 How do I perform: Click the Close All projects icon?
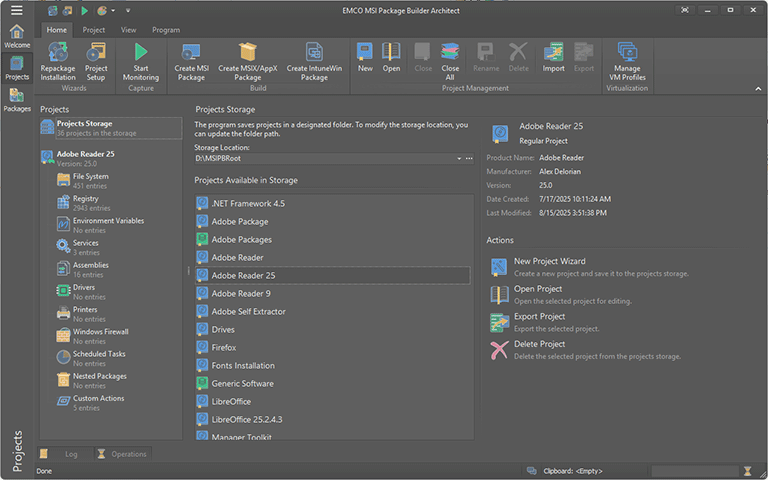point(450,54)
